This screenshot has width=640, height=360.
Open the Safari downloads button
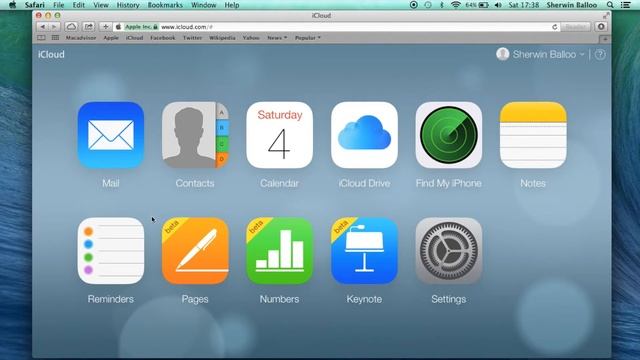point(601,27)
